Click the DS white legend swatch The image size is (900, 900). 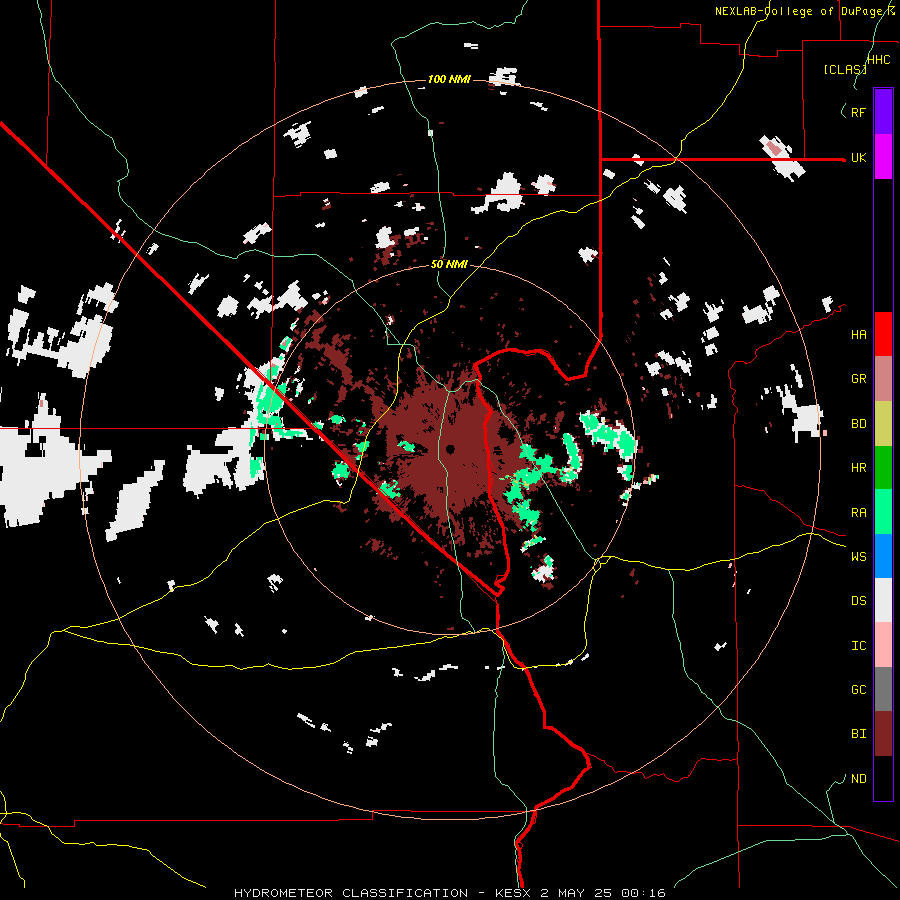pos(883,600)
